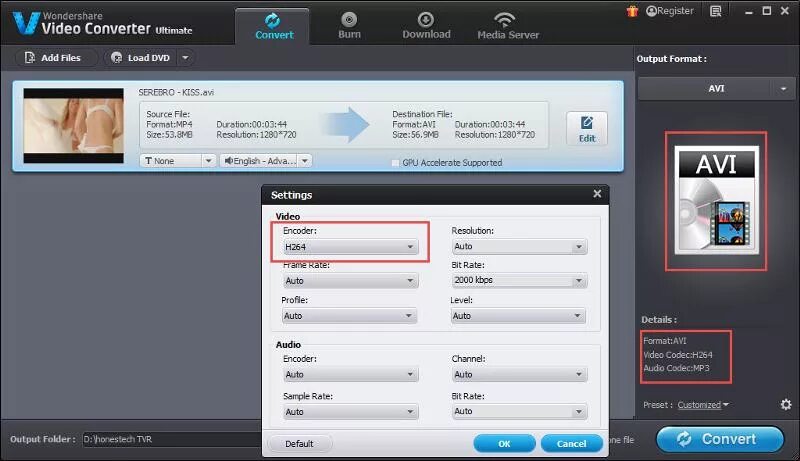Viewport: 800px width, 461px height.
Task: Click the Default button in Settings
Action: pos(299,444)
